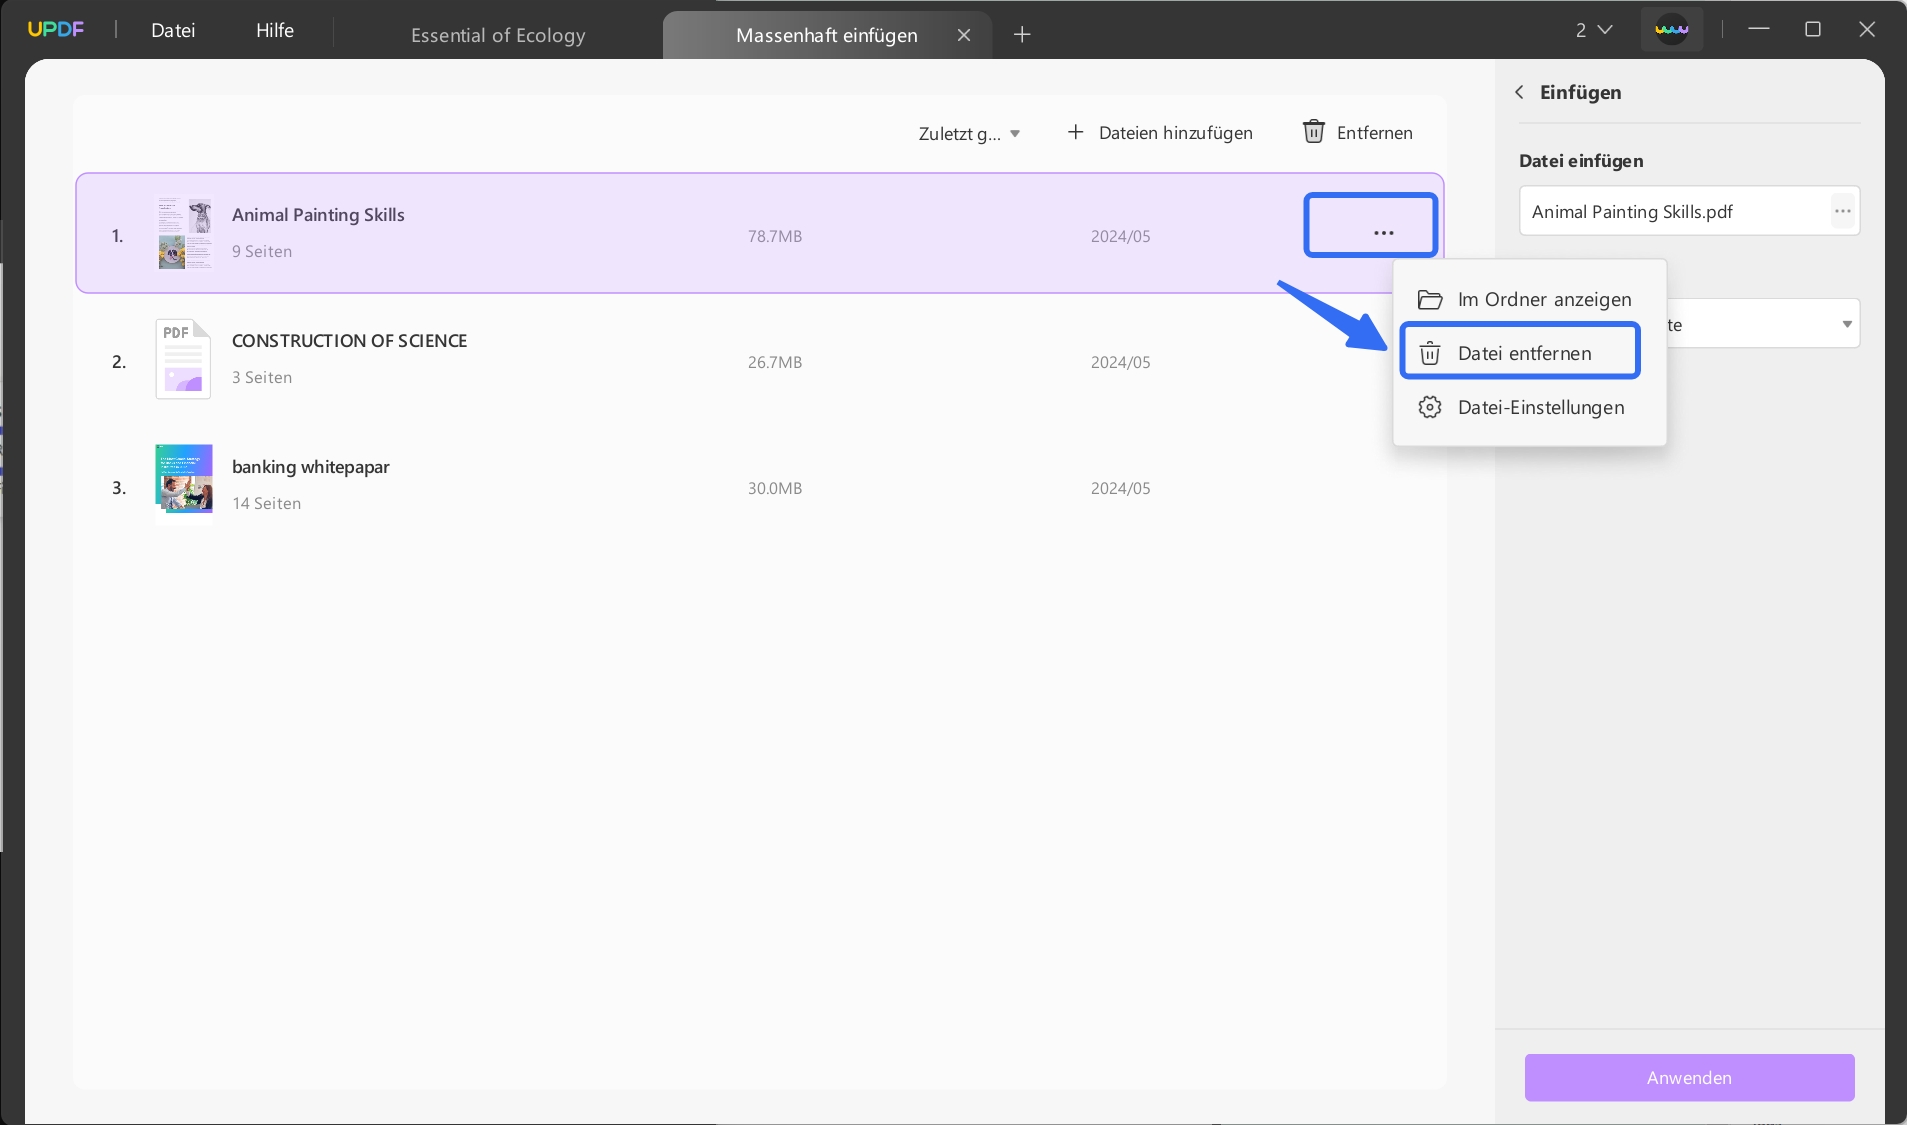Image resolution: width=1907 pixels, height=1125 pixels.
Task: Choose Datei entfernen from context menu
Action: 1520,351
